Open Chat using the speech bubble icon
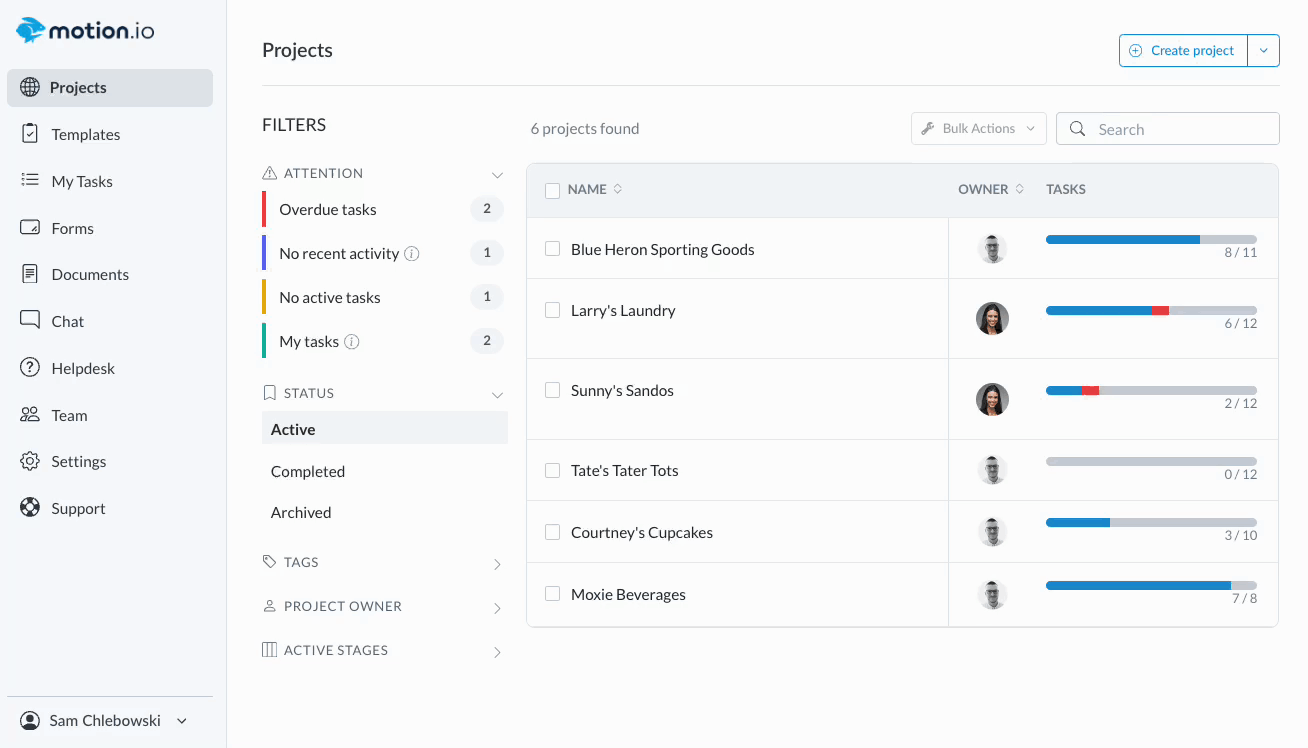 pyautogui.click(x=30, y=321)
